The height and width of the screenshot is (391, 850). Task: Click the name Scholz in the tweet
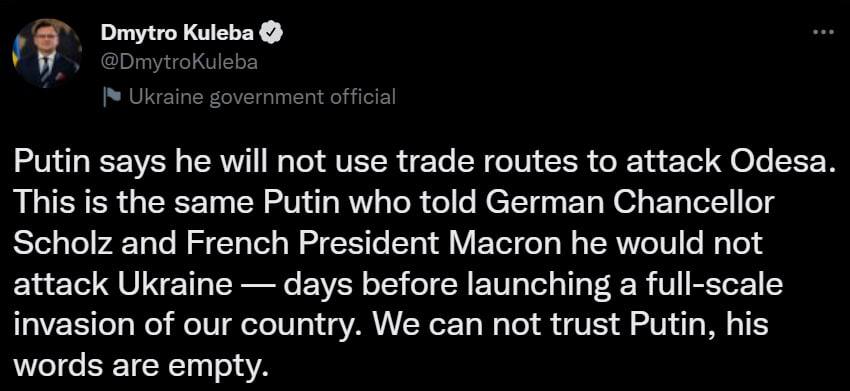pyautogui.click(x=61, y=245)
